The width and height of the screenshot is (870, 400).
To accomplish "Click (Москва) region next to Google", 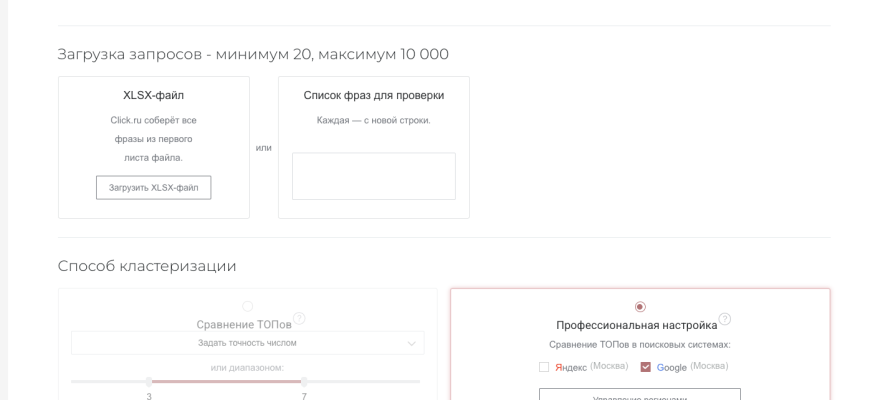I will [x=709, y=366].
